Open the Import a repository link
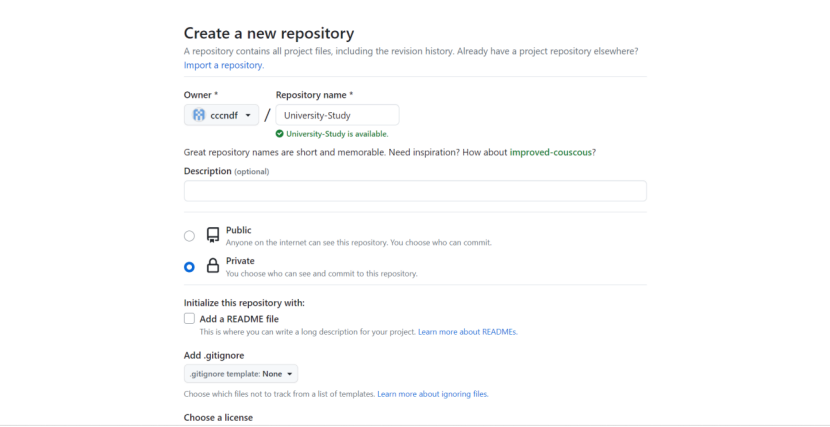 click(x=223, y=65)
